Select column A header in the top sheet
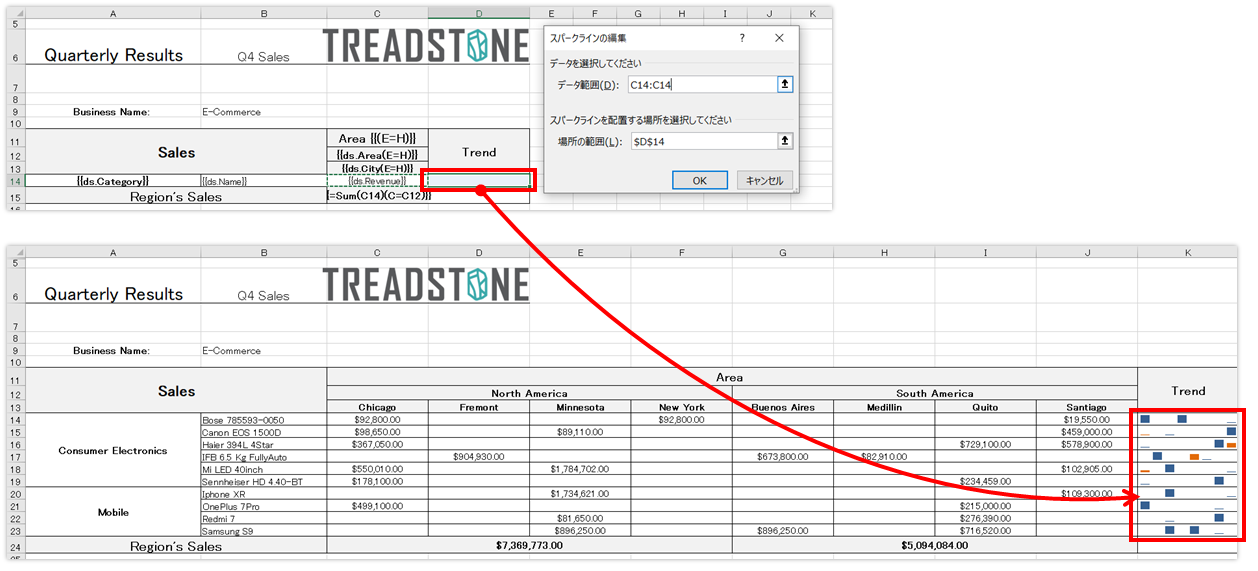This screenshot has width=1258, height=571. [x=112, y=12]
